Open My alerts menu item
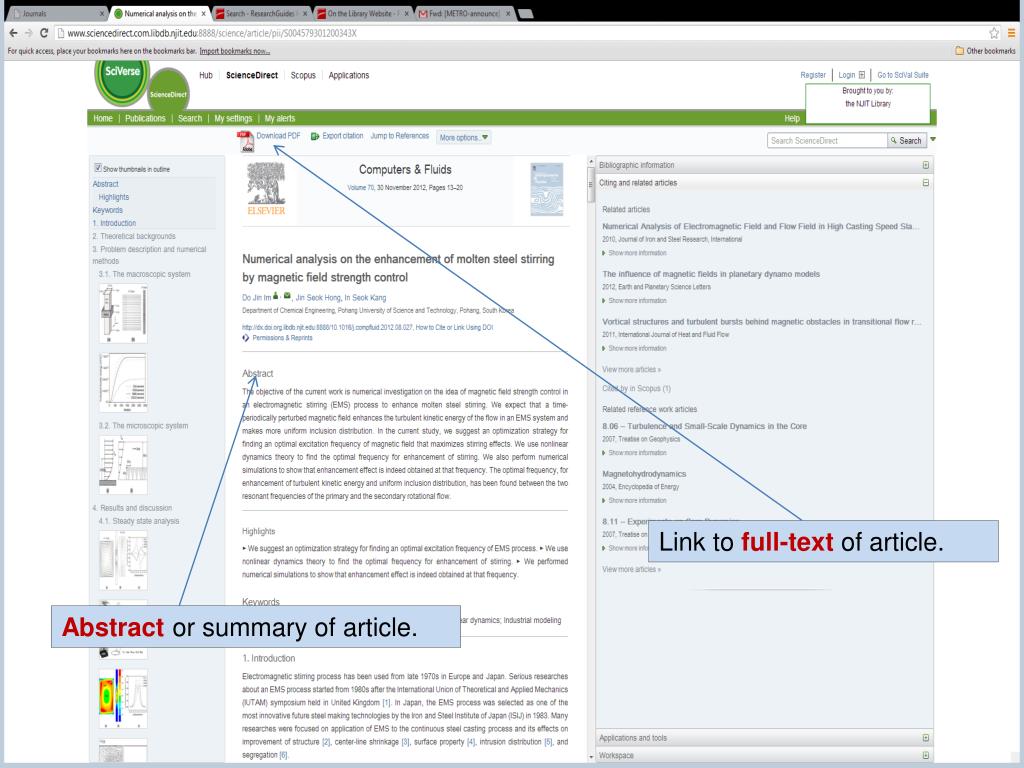Viewport: 1024px width, 768px height. pos(280,118)
